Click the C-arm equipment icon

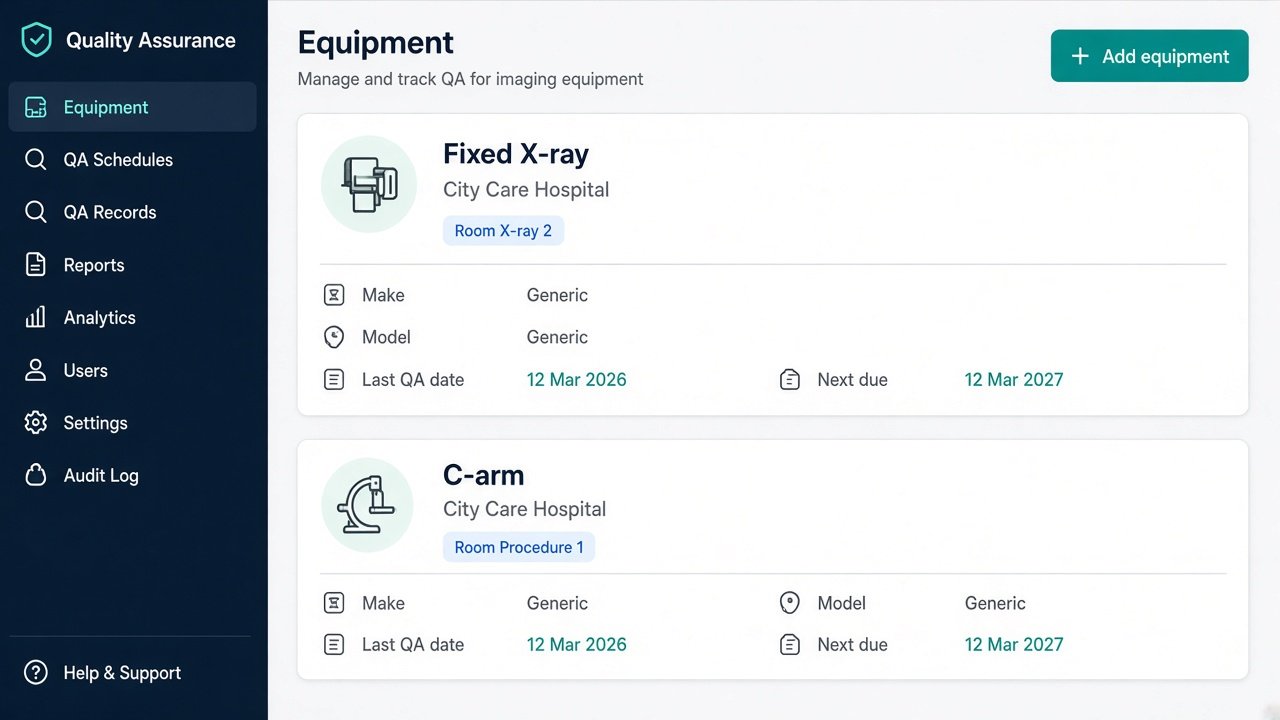(x=367, y=505)
